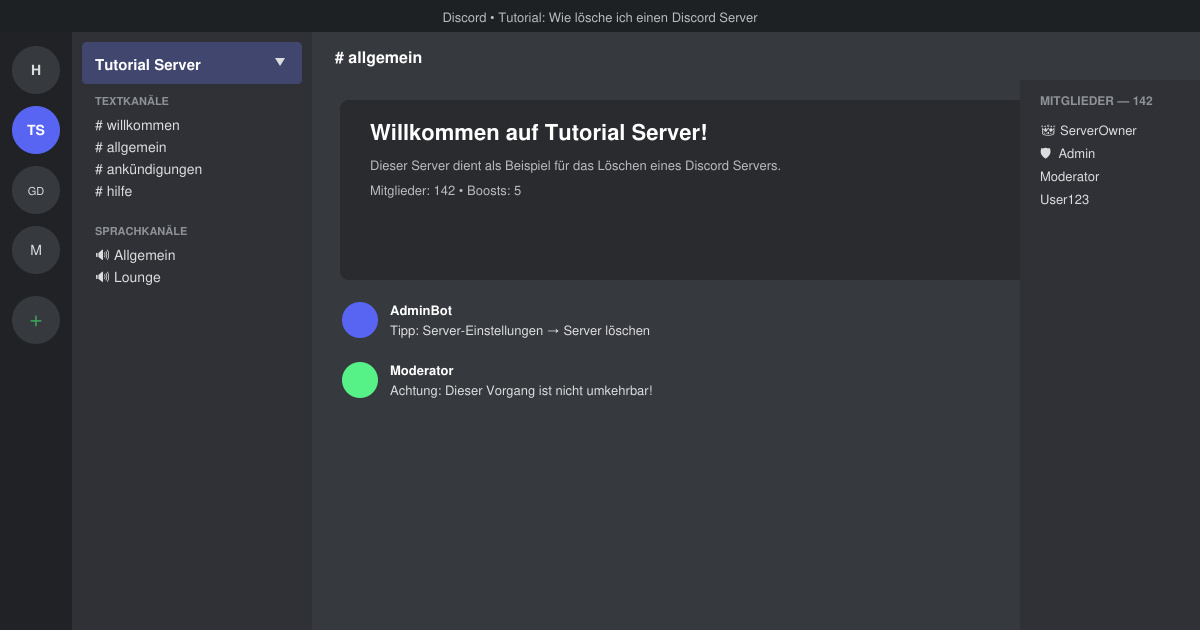The width and height of the screenshot is (1200, 630).
Task: Click the Mitglieder: 142 • Boosts: 5 text
Action: point(445,190)
